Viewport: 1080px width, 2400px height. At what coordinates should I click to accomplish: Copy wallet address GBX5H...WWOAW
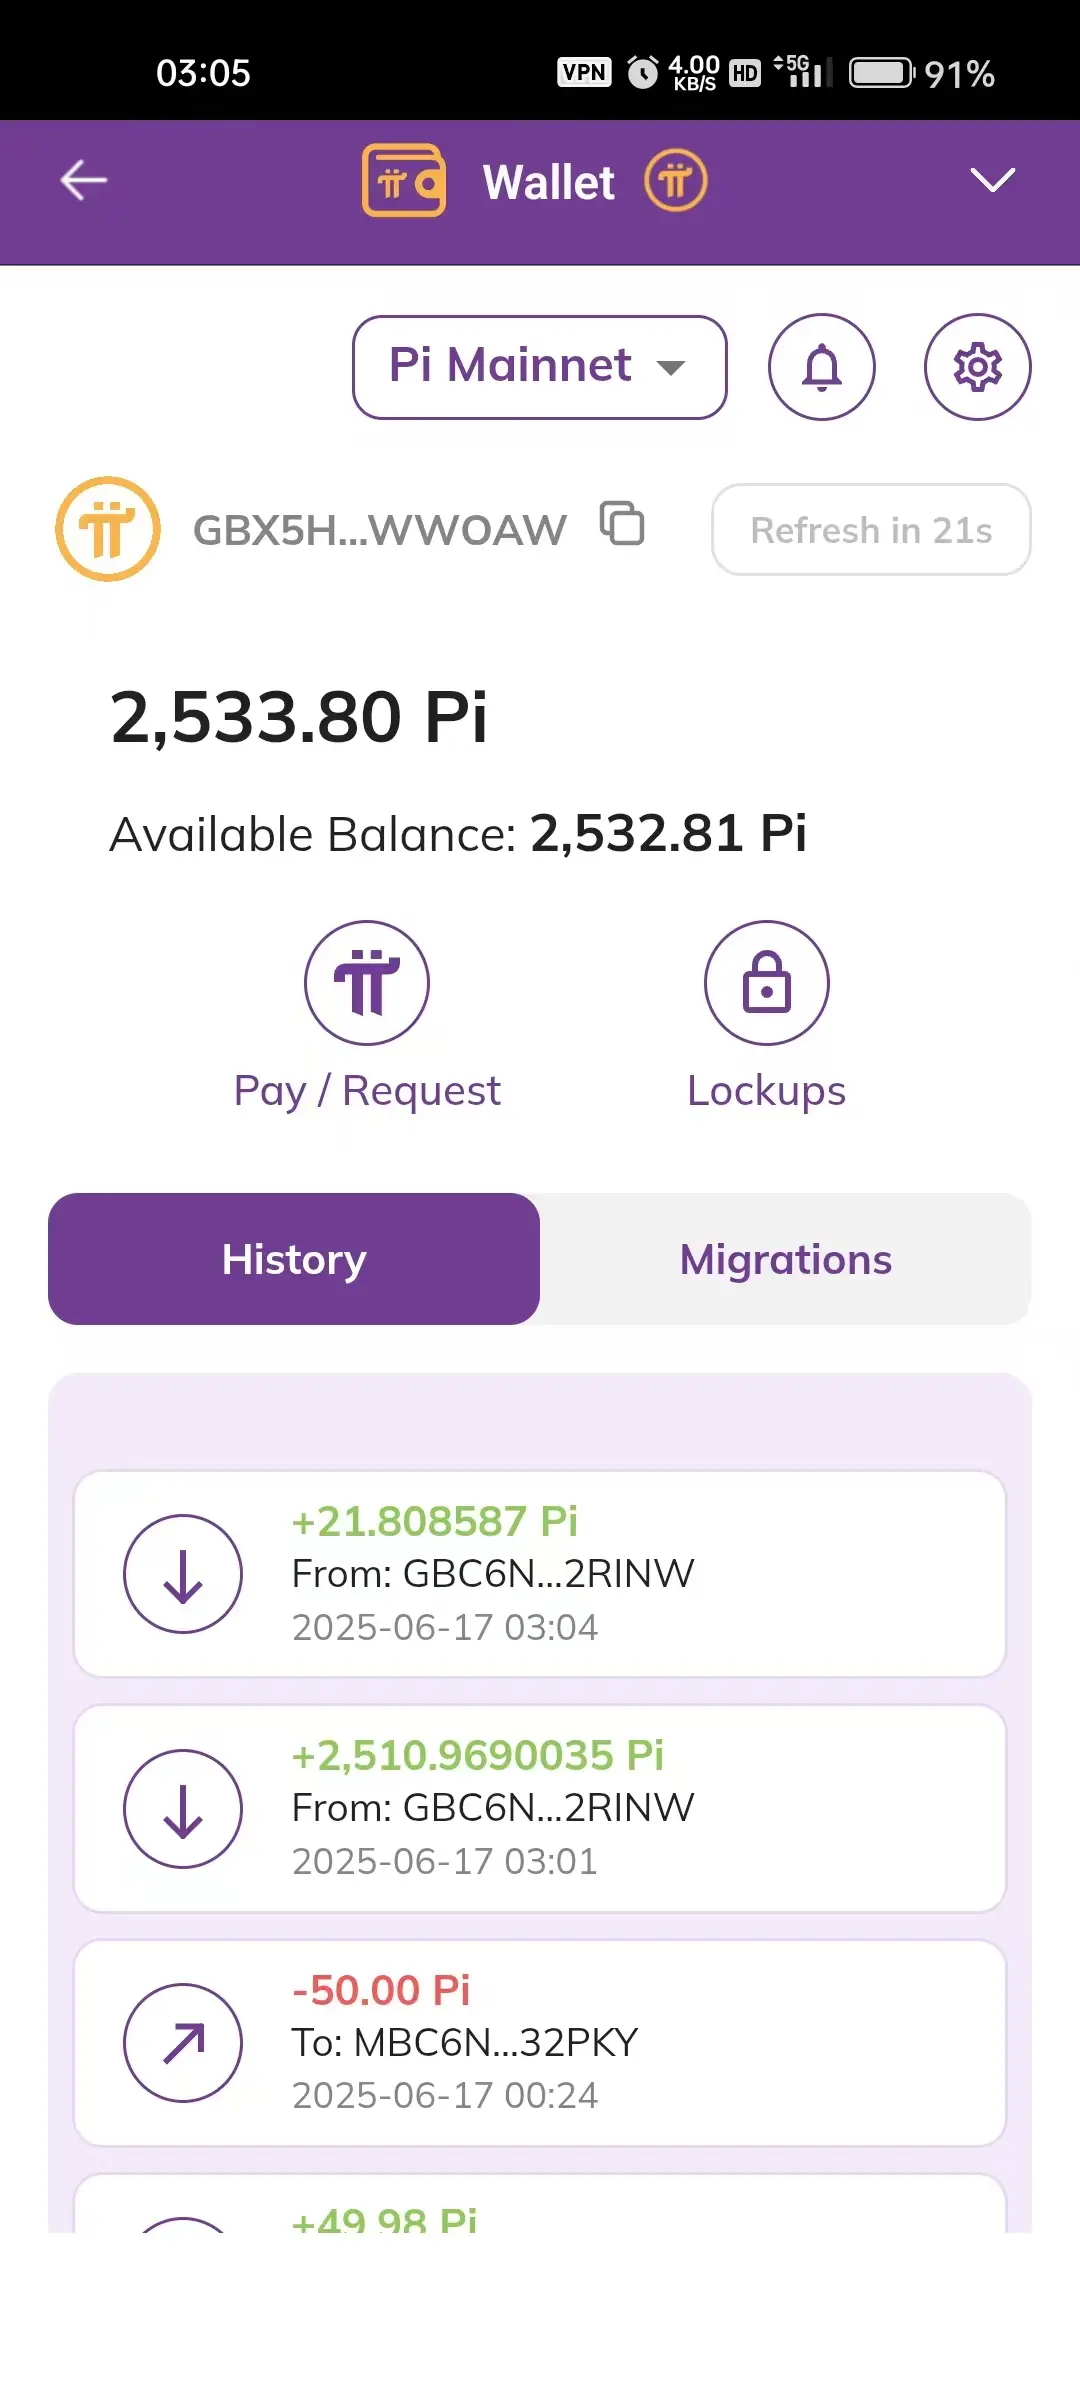tap(622, 524)
